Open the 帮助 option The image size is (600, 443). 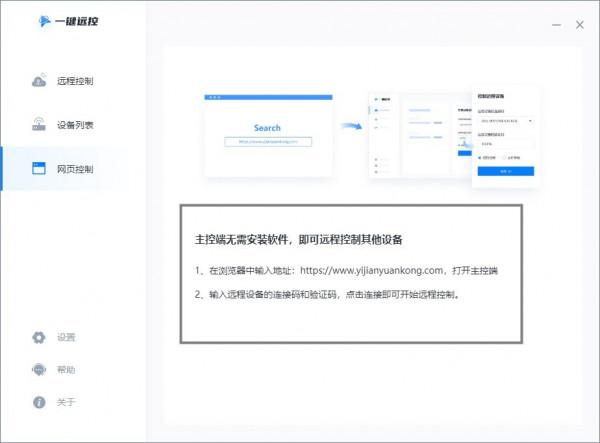[66, 370]
